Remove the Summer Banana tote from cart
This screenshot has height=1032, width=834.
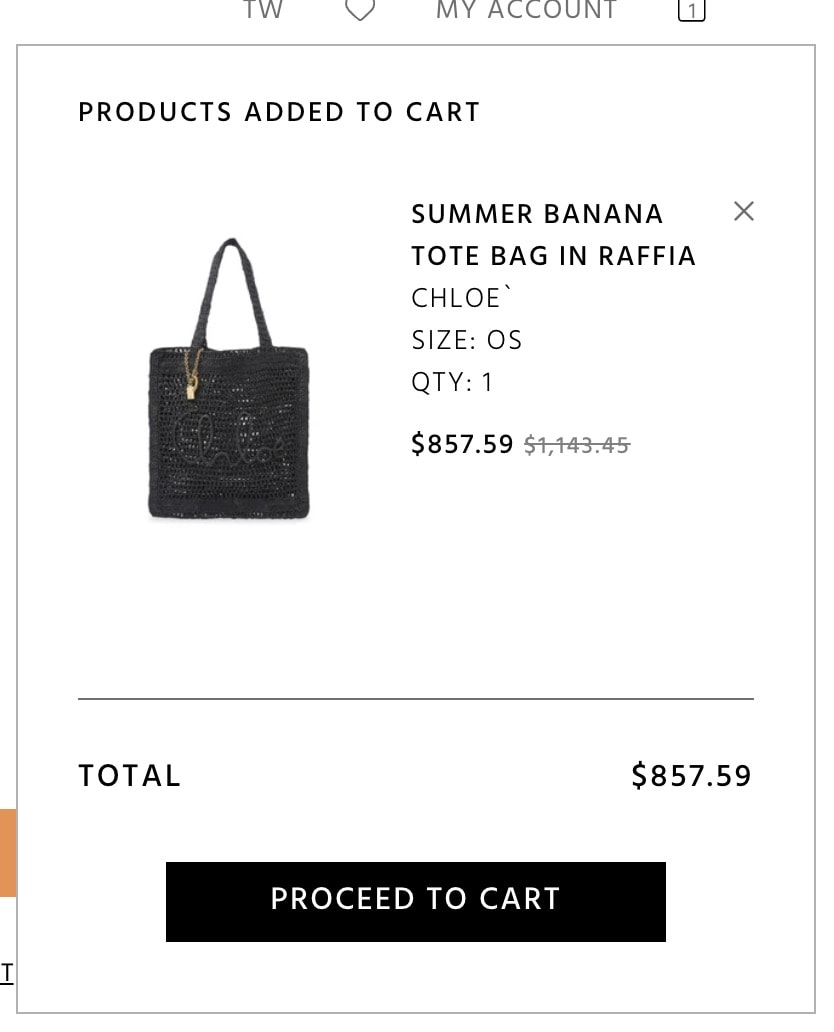[x=744, y=211]
